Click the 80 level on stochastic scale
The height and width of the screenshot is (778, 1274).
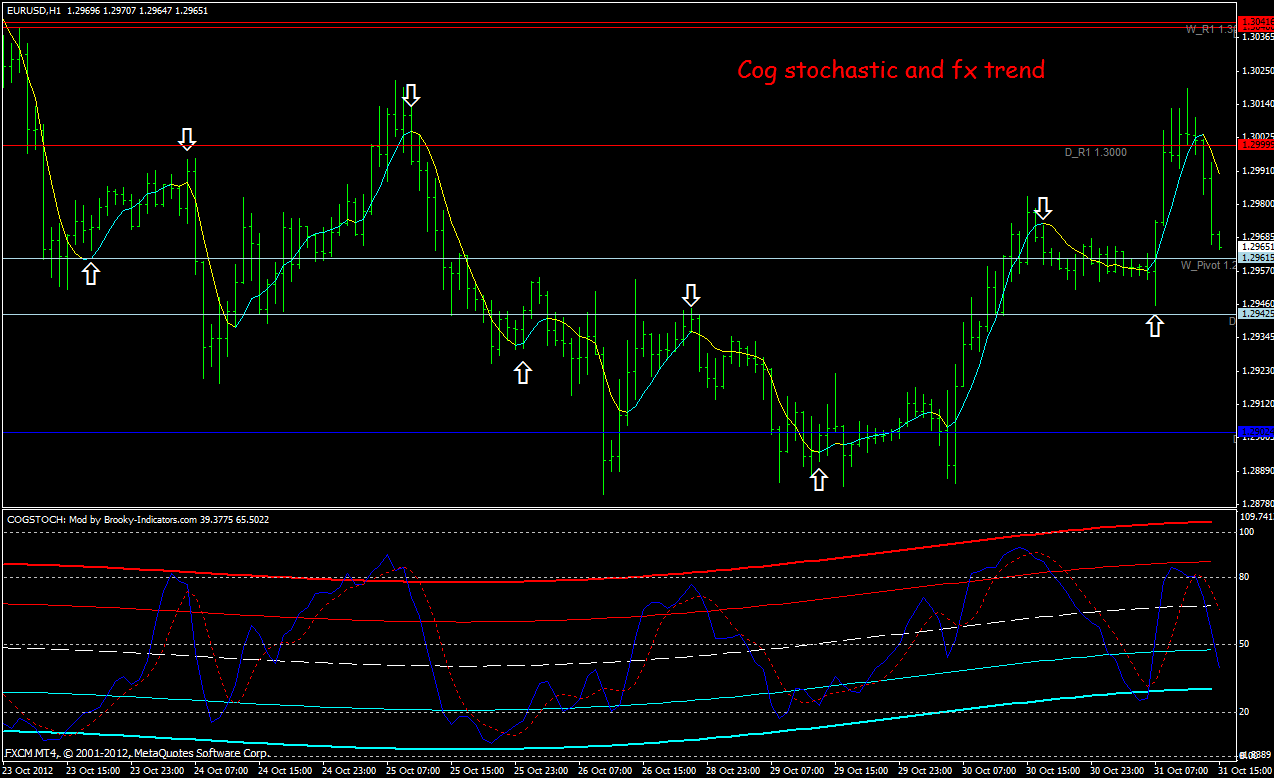(x=1245, y=577)
